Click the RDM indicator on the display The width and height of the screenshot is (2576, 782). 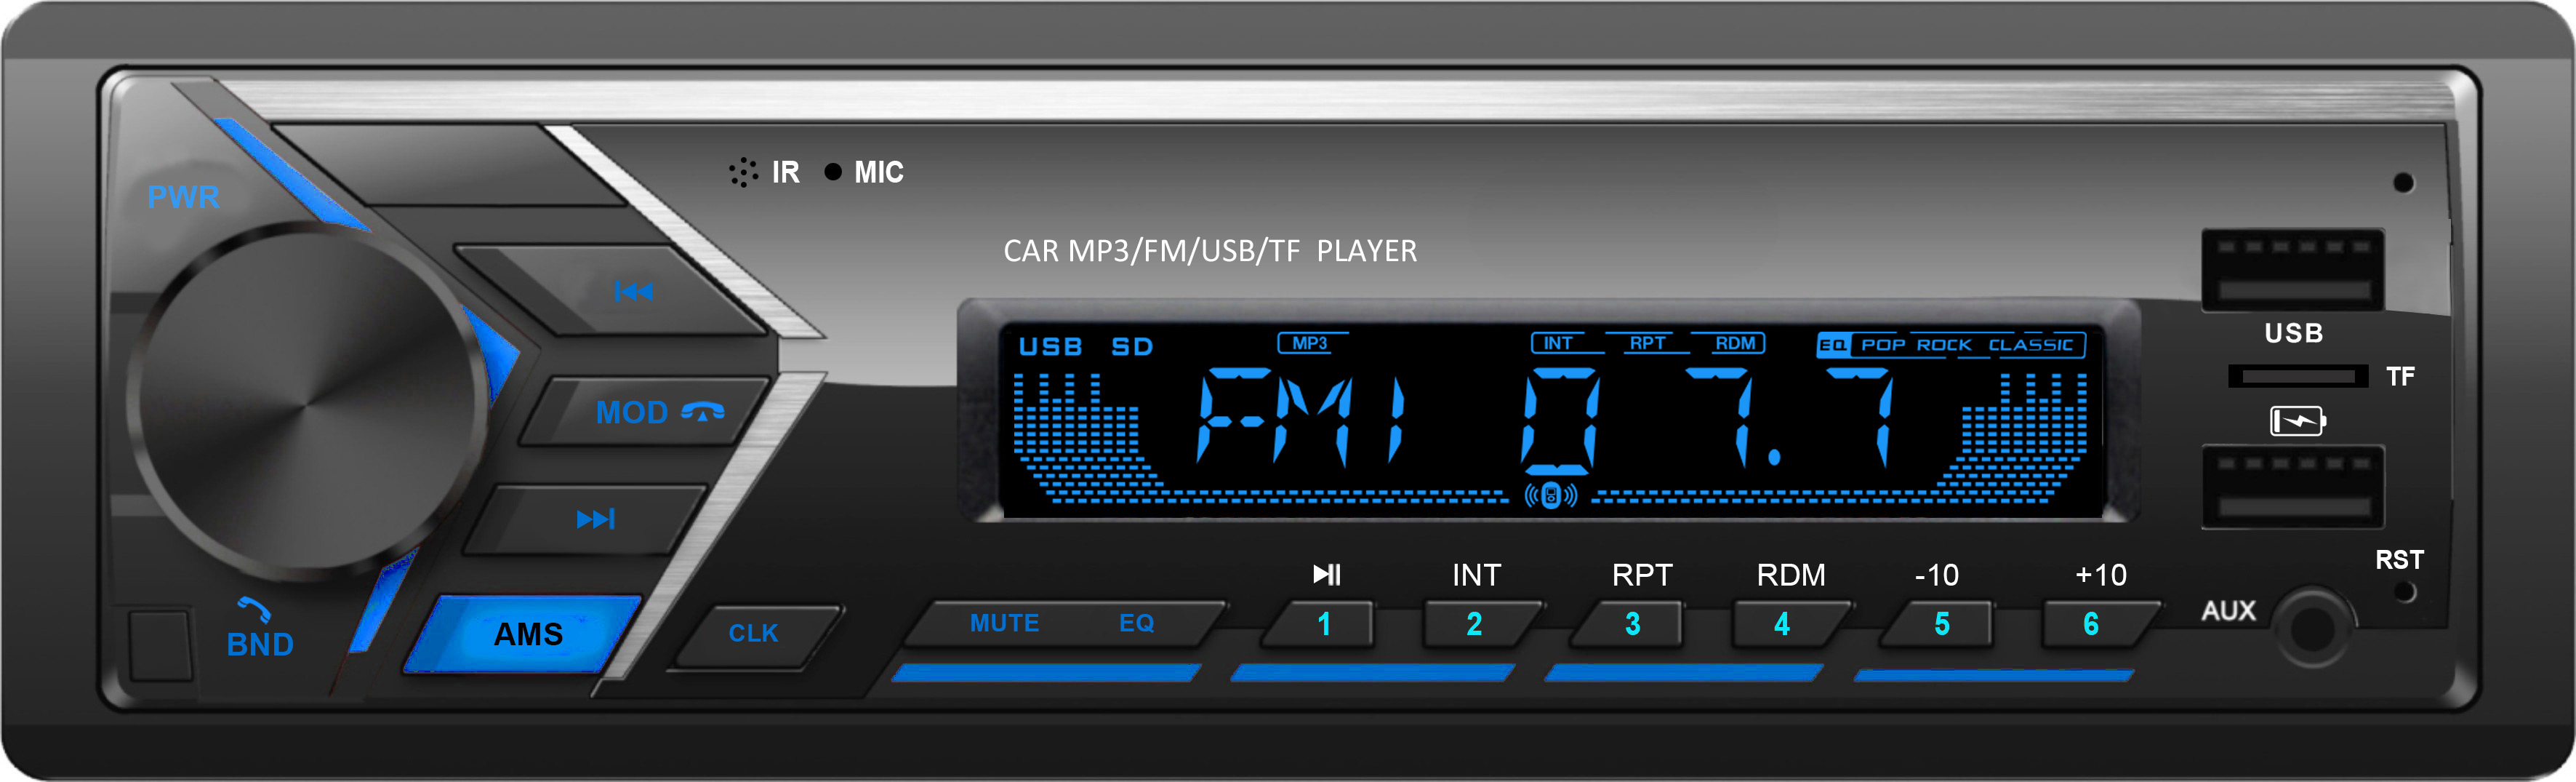coord(1736,343)
